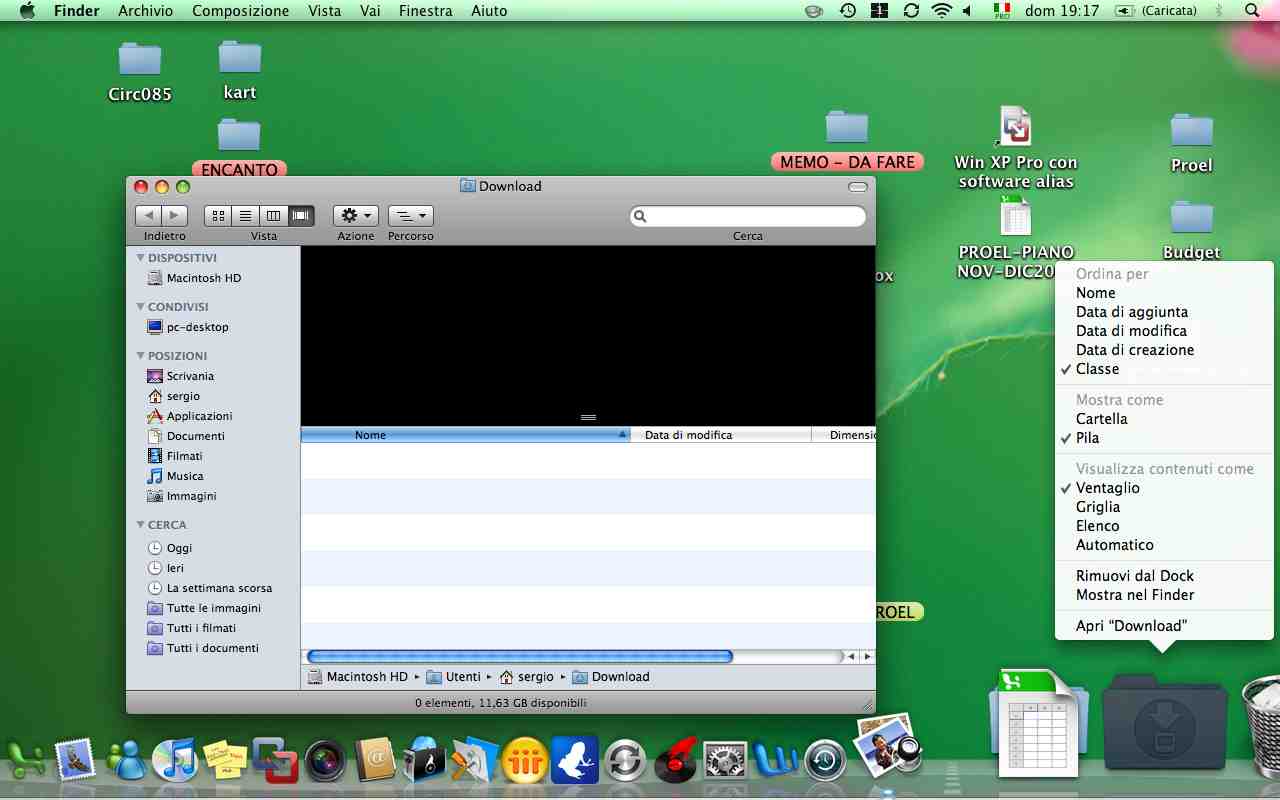Image resolution: width=1280 pixels, height=800 pixels.
Task: Open Address Book in the Dock
Action: [x=375, y=762]
